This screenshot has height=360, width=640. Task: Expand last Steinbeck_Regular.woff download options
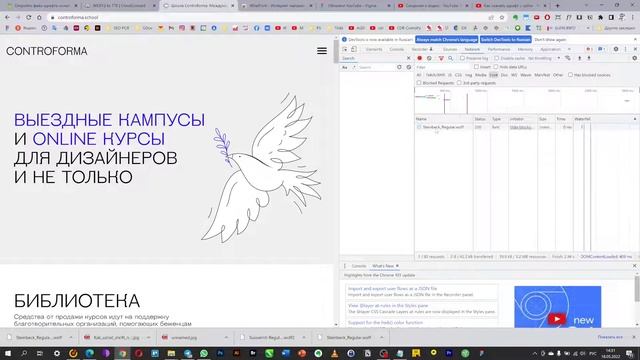(x=382, y=338)
